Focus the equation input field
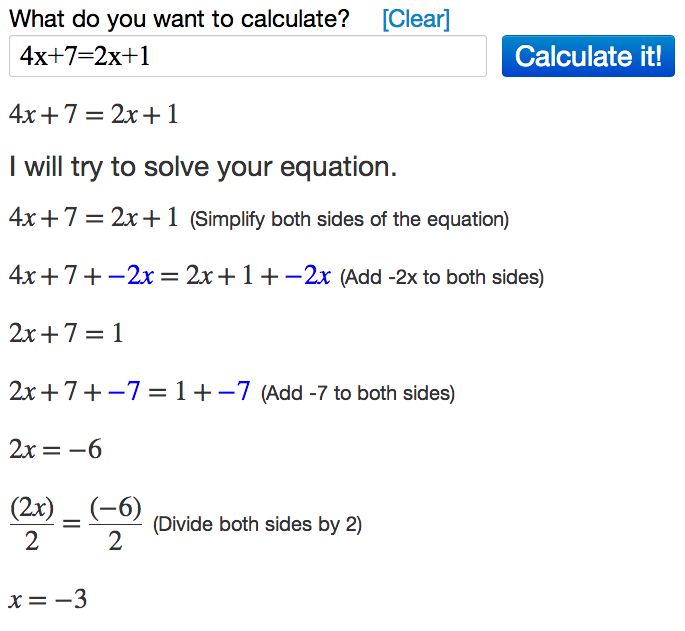 [x=247, y=57]
